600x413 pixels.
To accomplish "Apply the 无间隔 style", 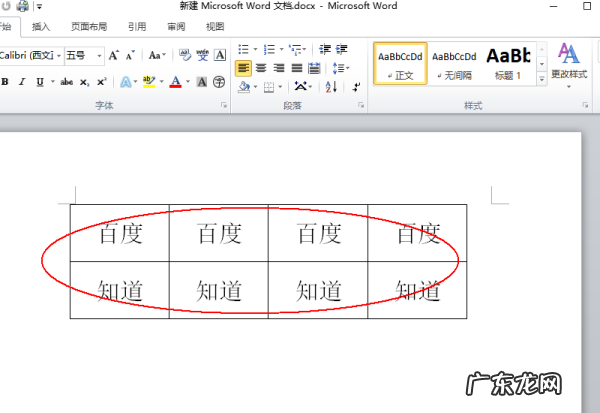I will pyautogui.click(x=454, y=64).
